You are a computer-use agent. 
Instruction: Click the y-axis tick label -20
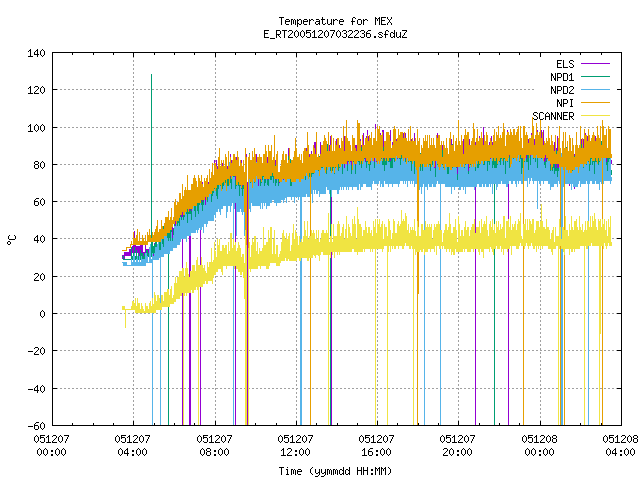(x=36, y=351)
